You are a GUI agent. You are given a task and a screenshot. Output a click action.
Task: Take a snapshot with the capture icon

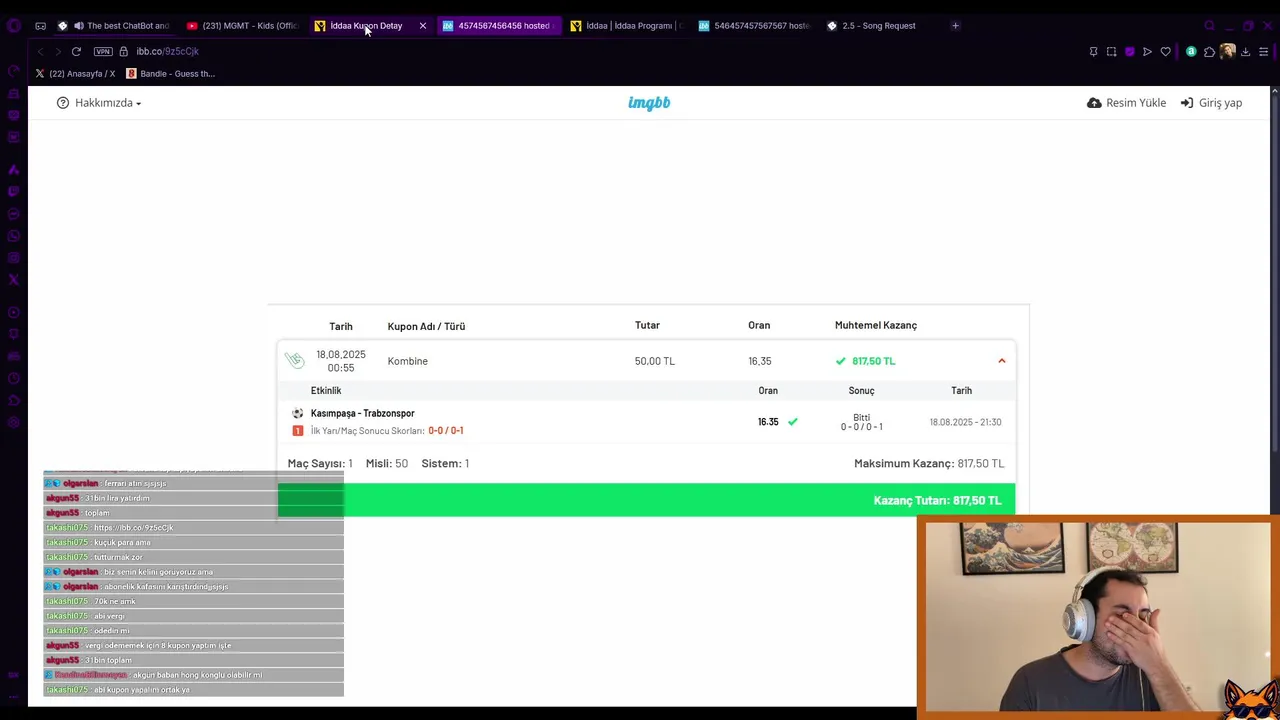[x=1111, y=52]
